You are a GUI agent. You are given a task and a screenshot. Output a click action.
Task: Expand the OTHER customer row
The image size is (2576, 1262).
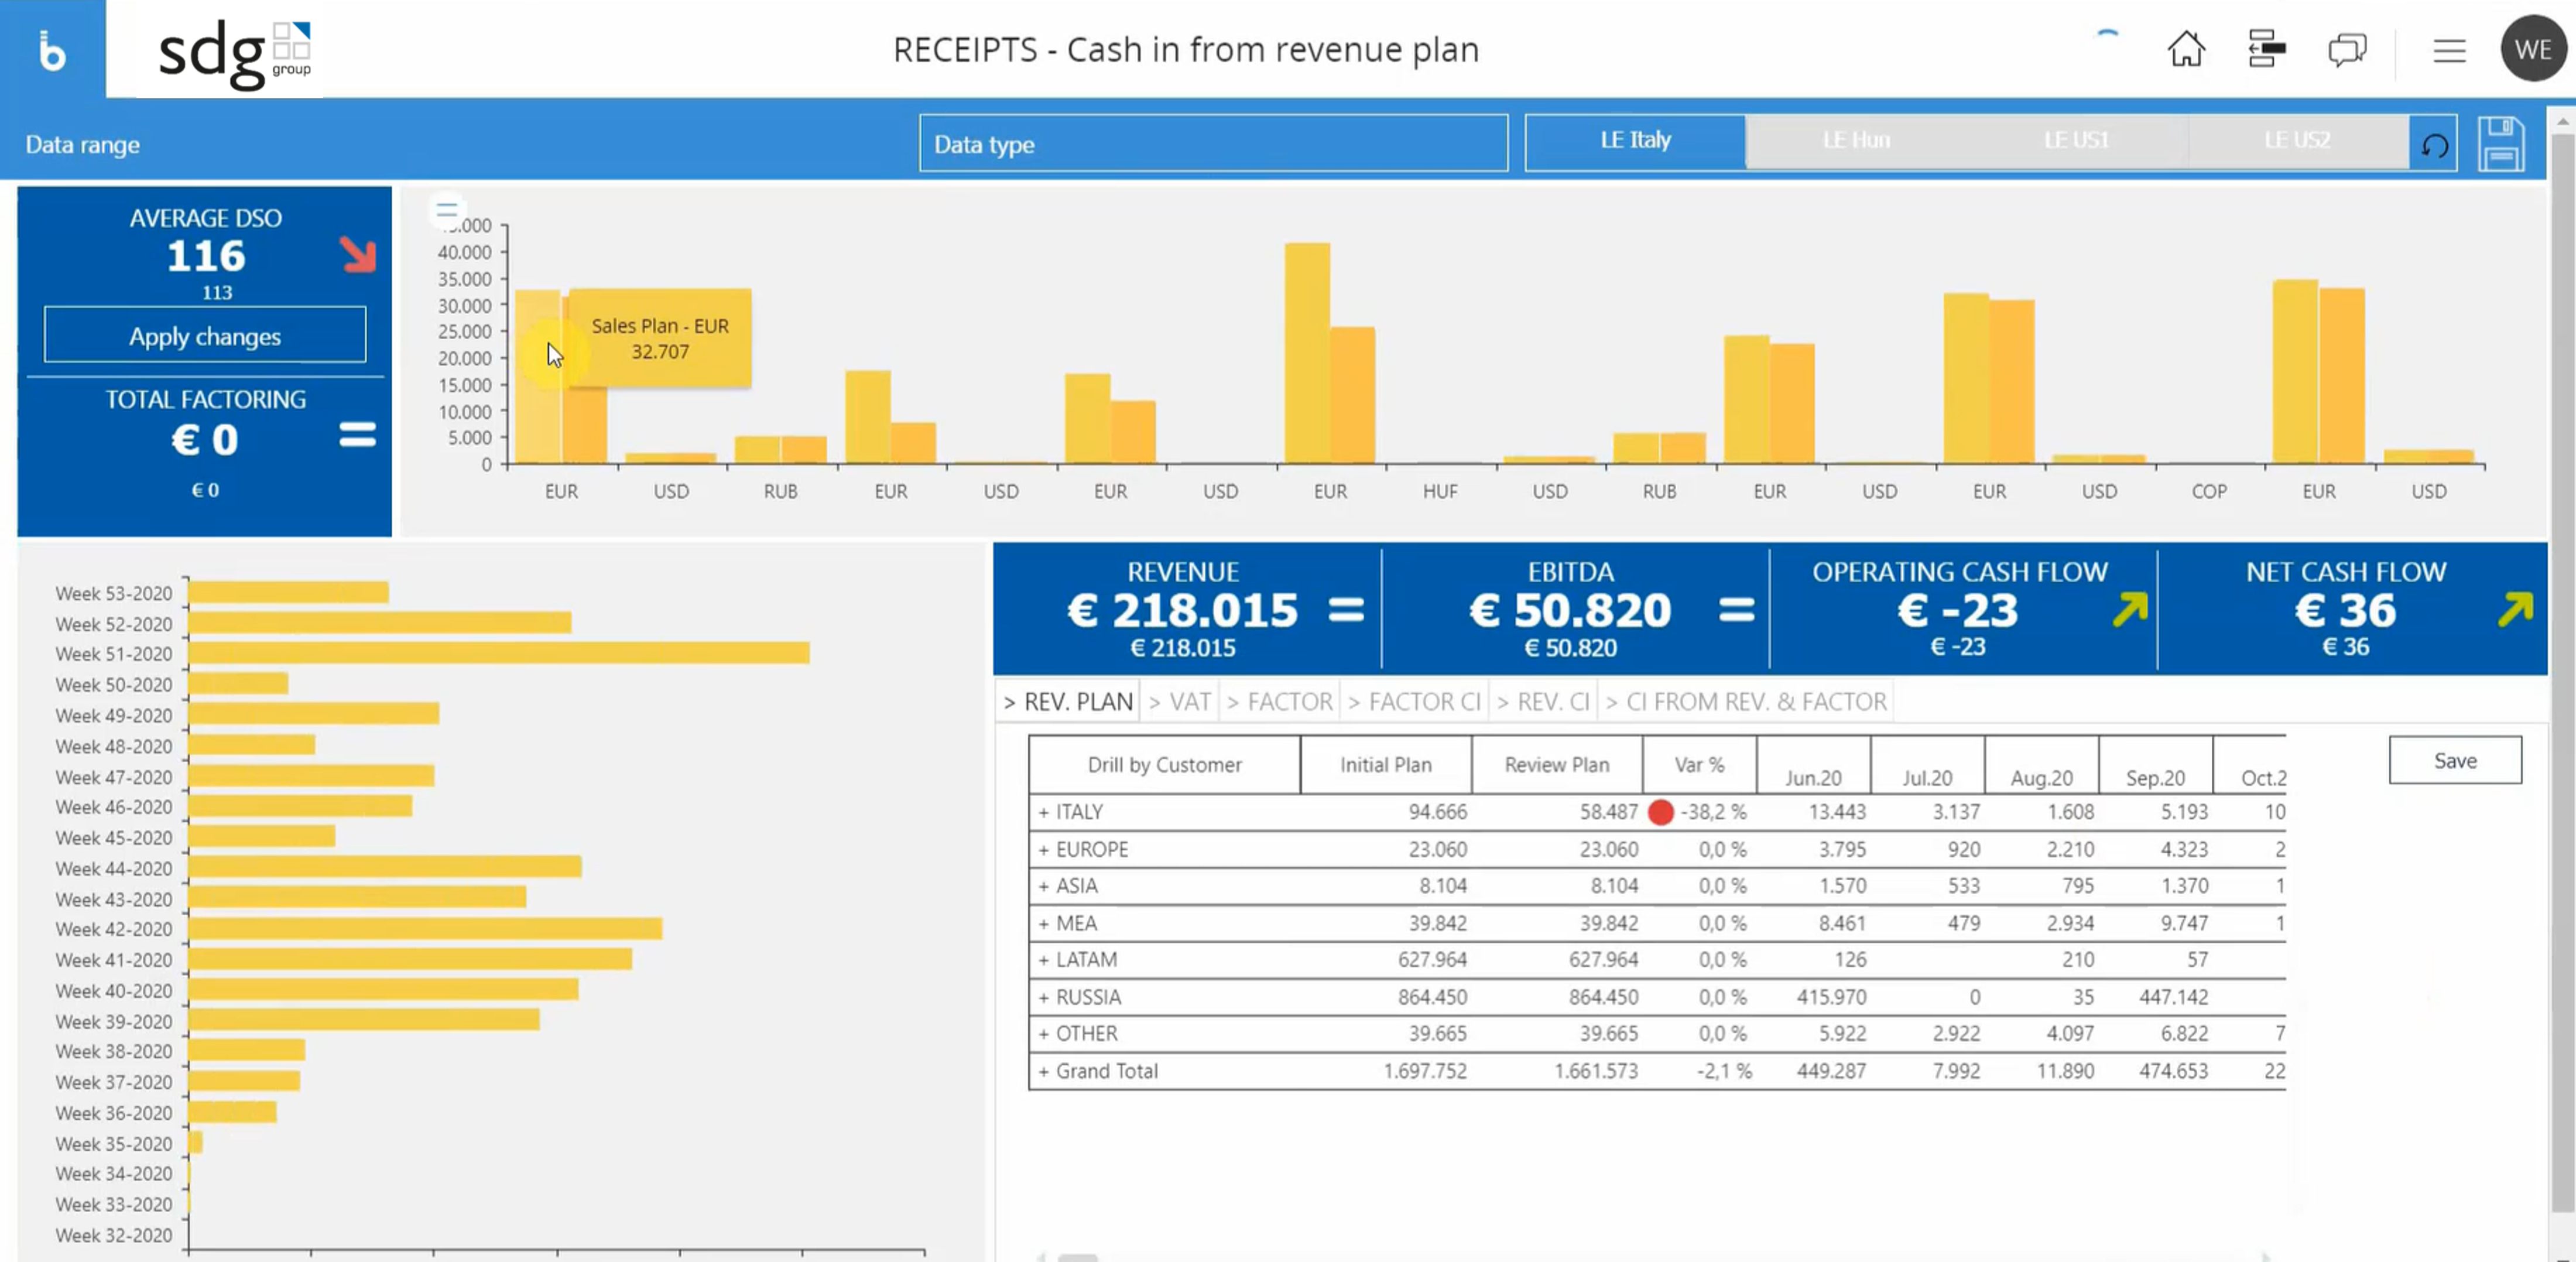click(x=1043, y=1035)
